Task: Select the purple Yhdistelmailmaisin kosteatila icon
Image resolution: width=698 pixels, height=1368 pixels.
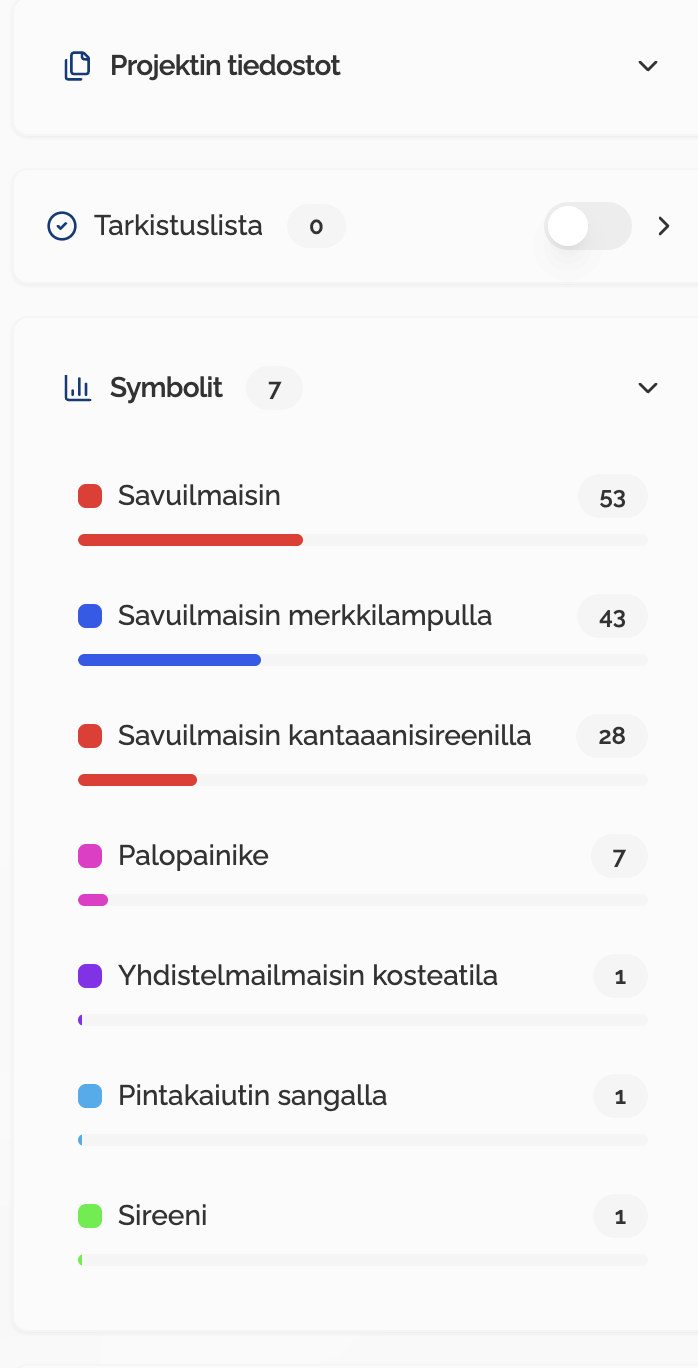Action: [90, 976]
